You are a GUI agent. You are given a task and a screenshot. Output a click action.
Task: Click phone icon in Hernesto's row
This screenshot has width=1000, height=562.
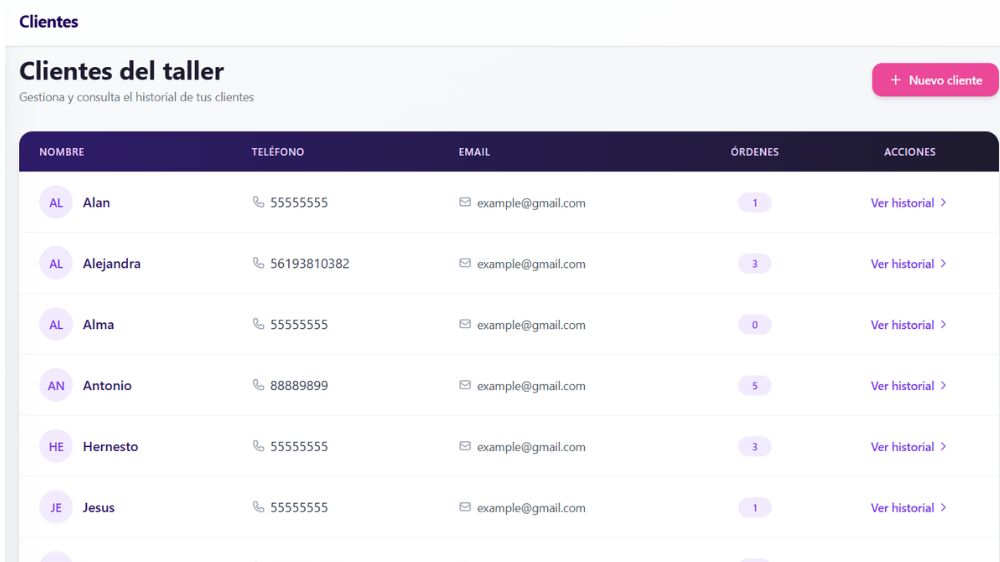click(x=258, y=446)
